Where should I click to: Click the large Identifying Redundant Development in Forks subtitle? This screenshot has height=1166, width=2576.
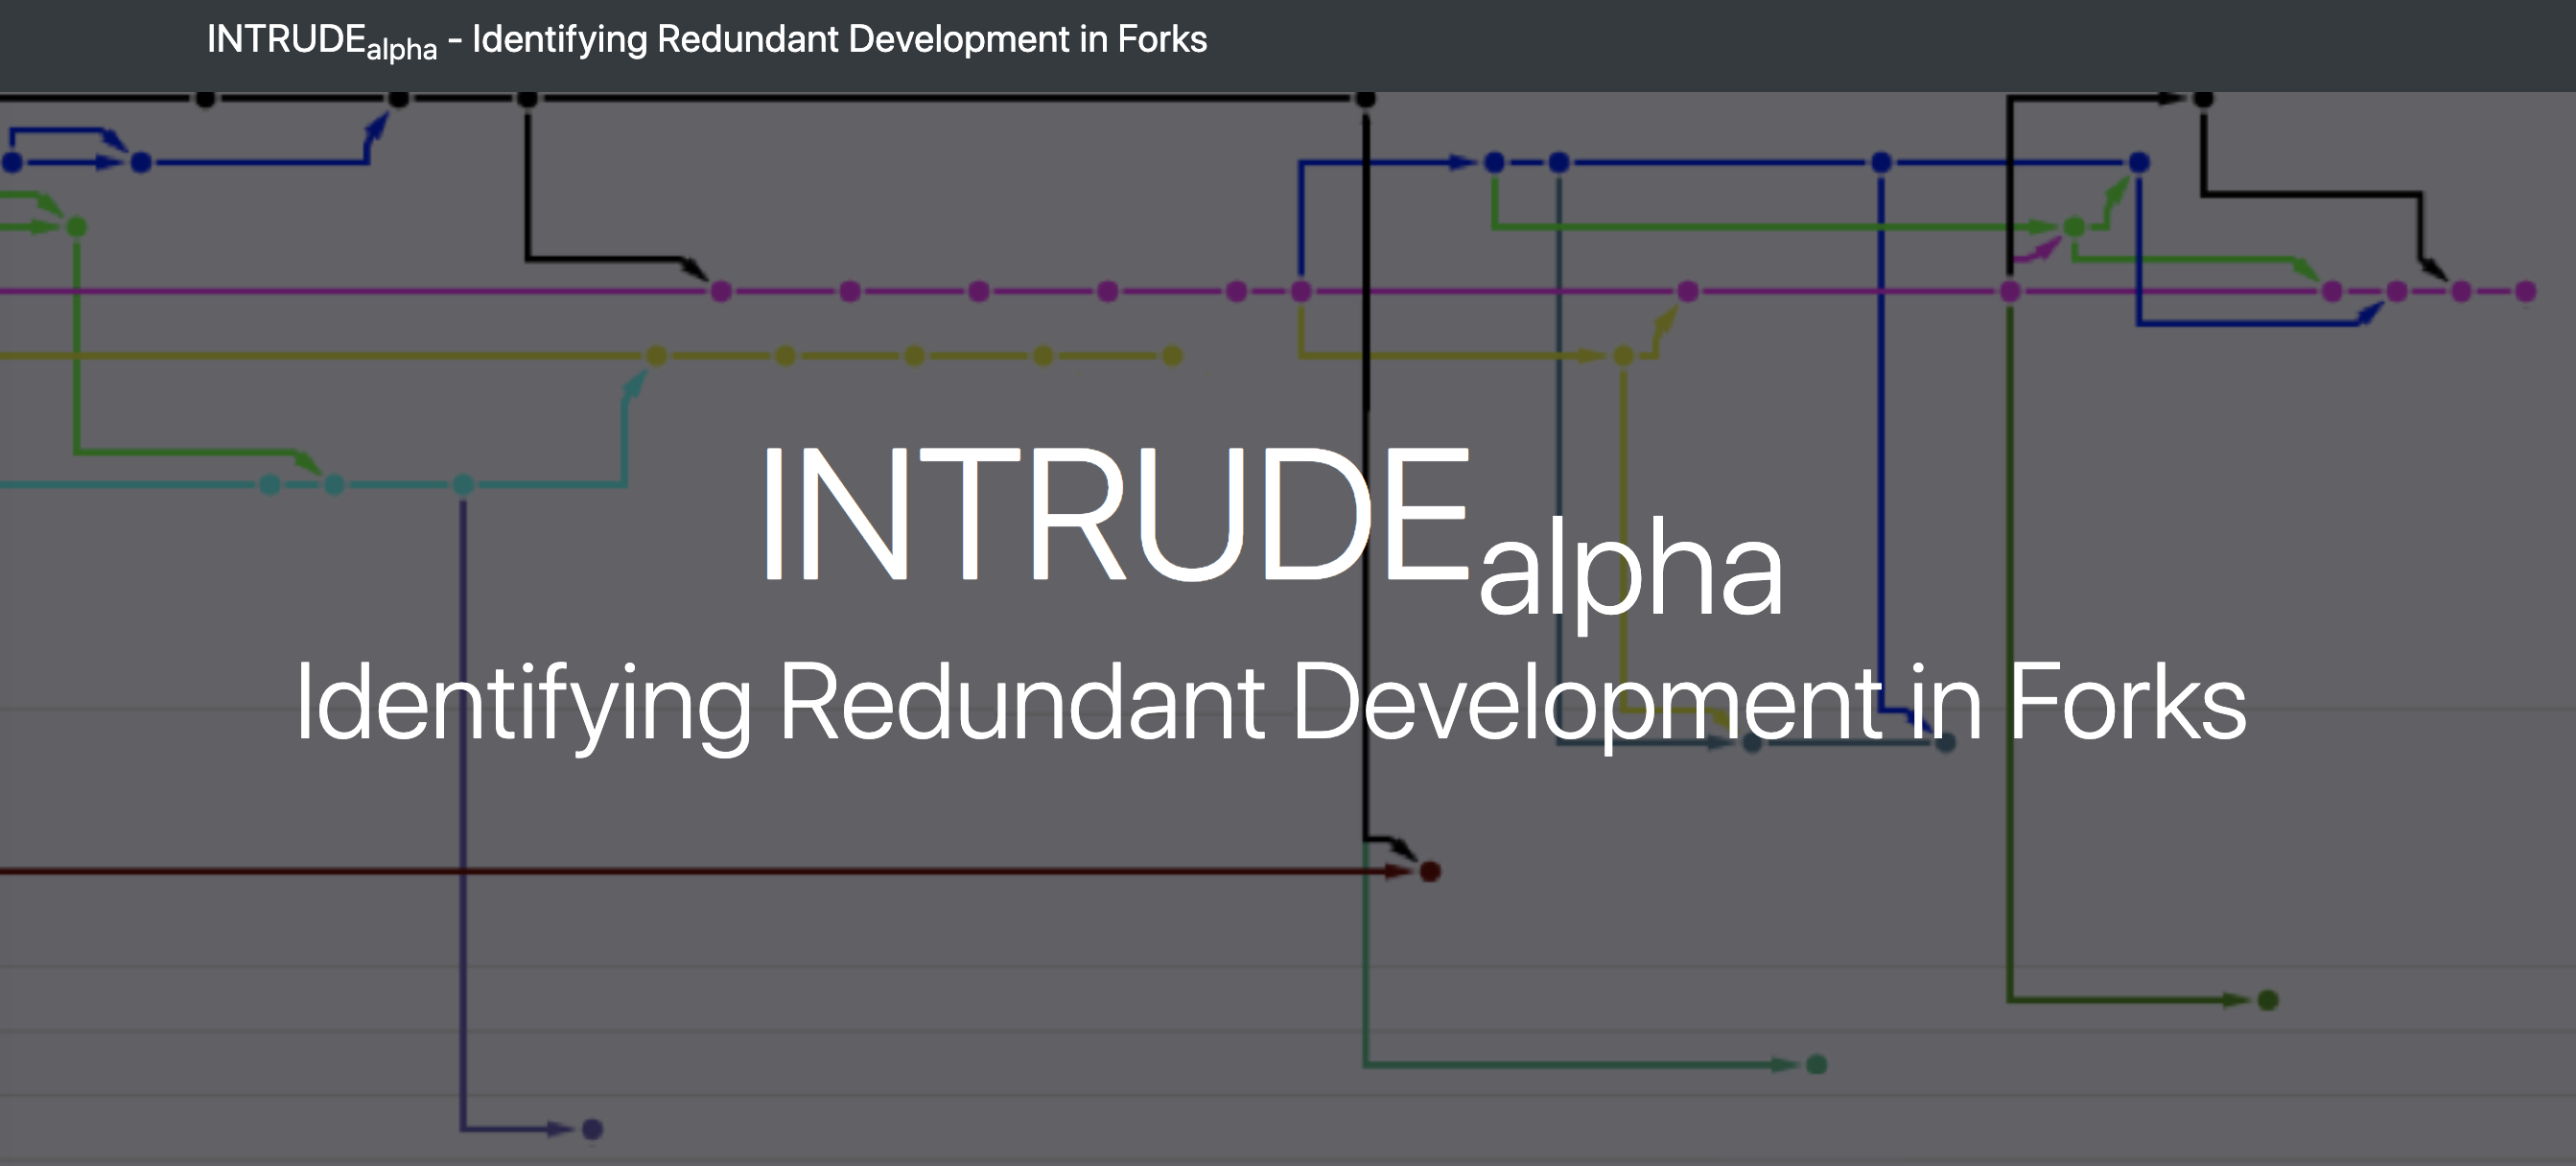(x=1270, y=702)
